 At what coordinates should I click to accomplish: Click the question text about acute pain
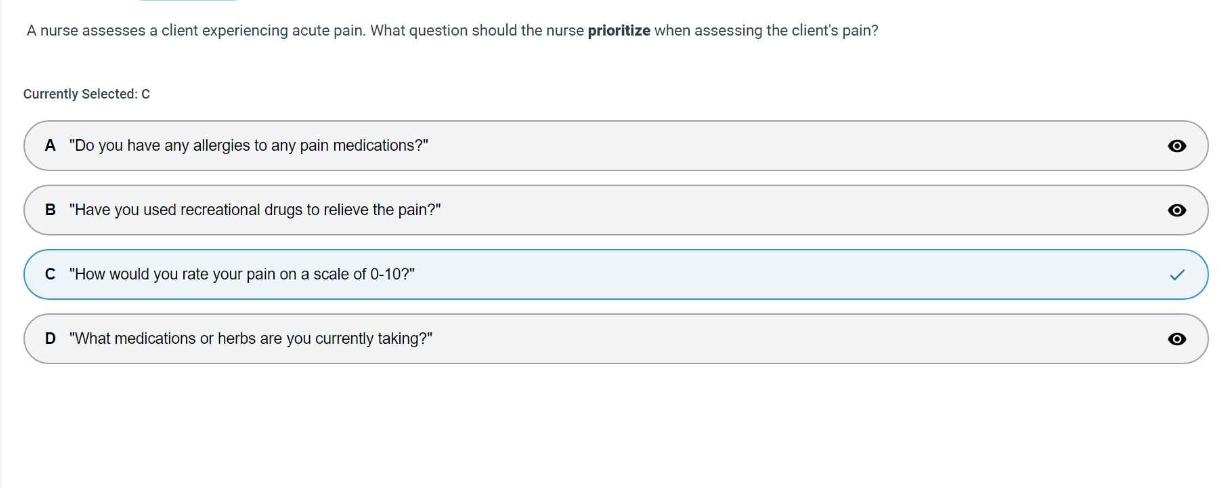pos(300,31)
